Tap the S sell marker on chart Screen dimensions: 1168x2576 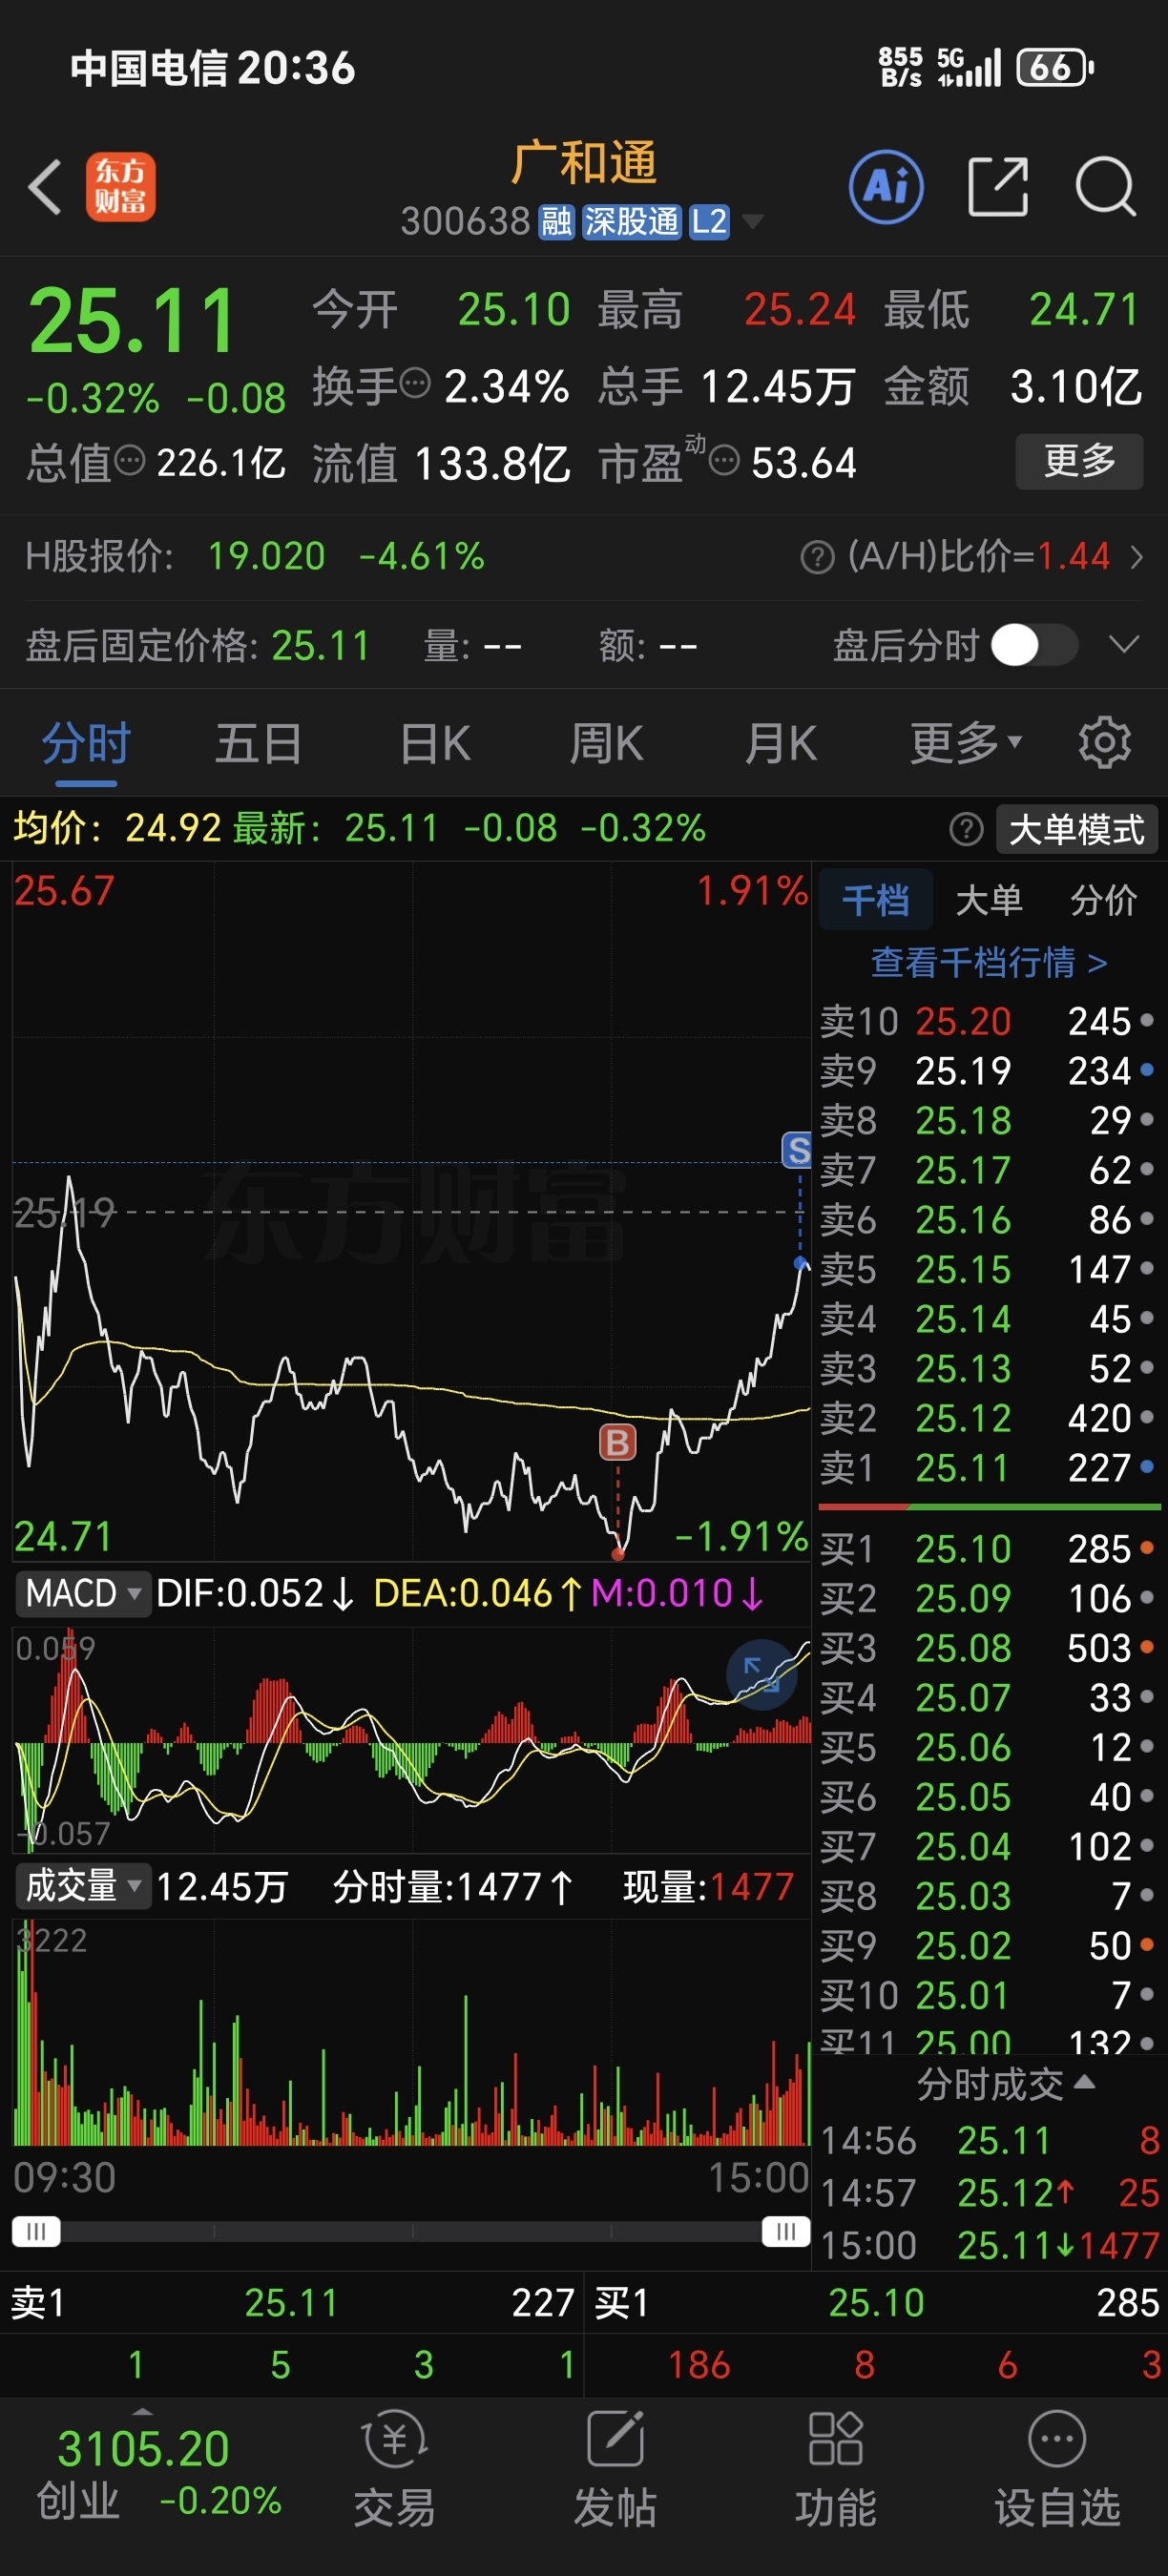coord(797,1150)
